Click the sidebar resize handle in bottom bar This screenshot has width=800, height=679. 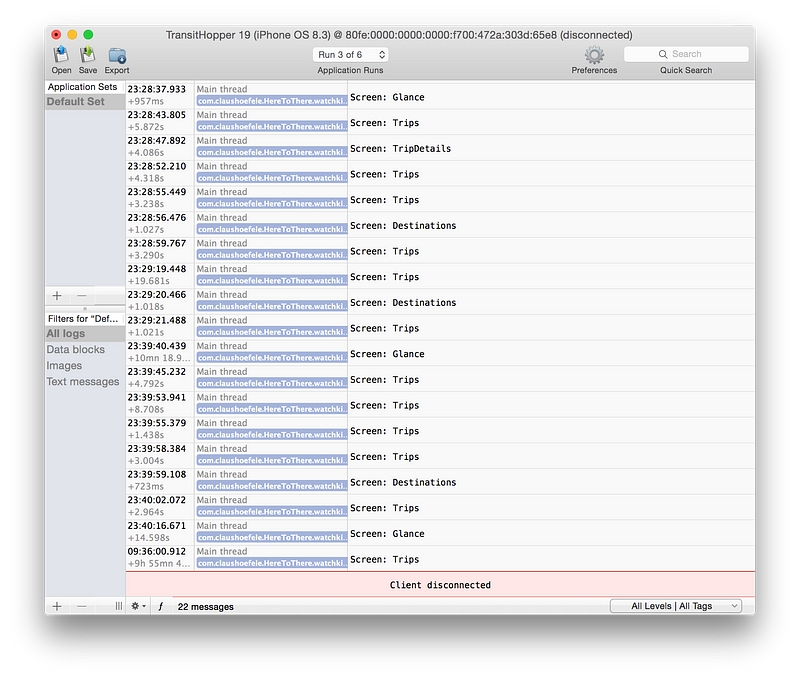(118, 606)
